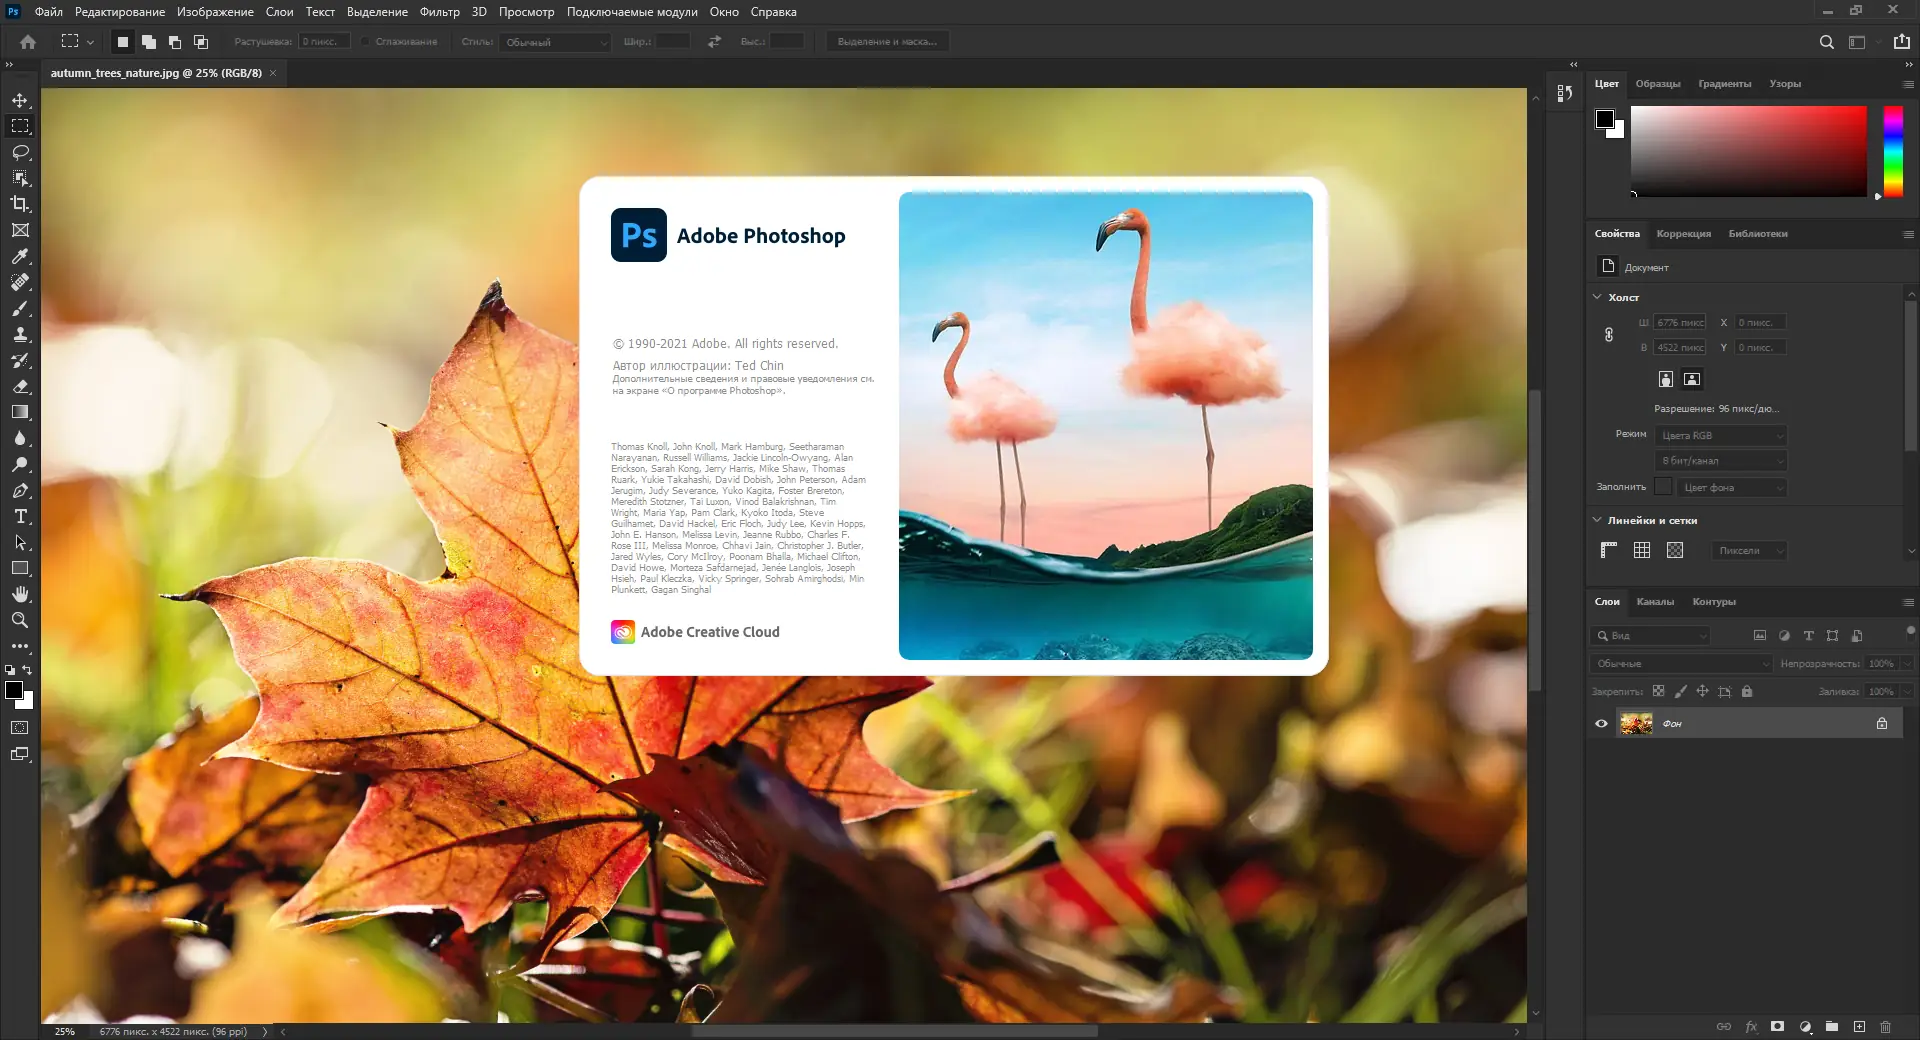Click the foreground color swatch

click(15, 689)
